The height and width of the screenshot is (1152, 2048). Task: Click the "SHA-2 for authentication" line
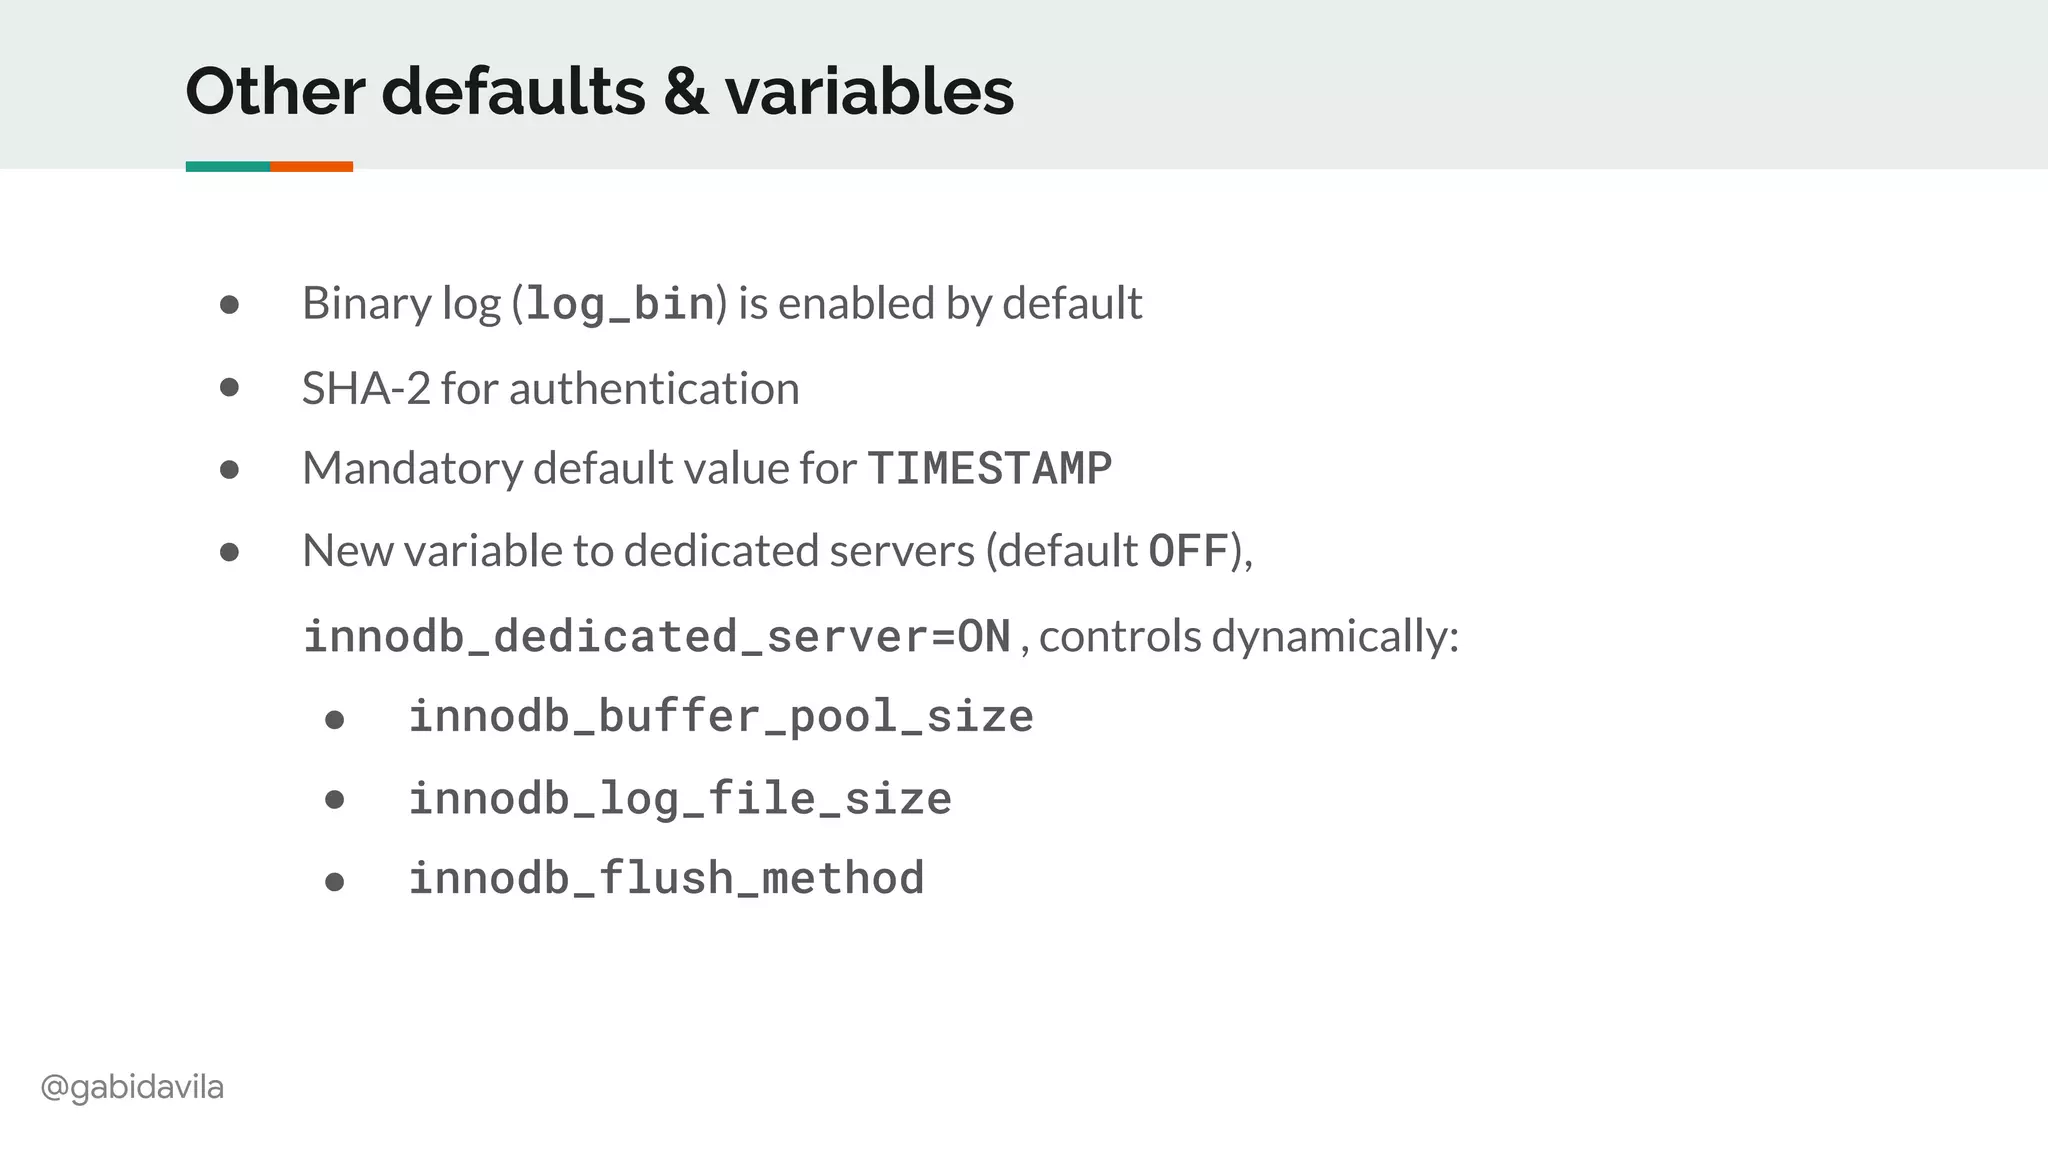pyautogui.click(x=550, y=388)
